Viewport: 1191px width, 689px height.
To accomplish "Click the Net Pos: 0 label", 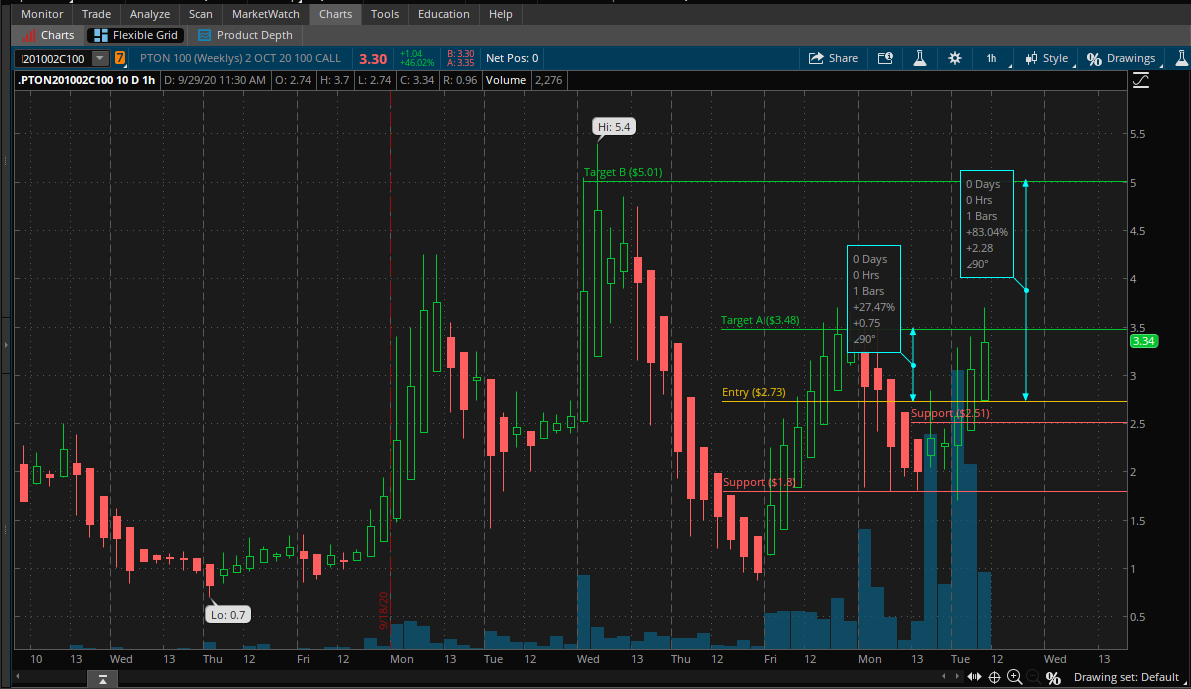I will [512, 58].
